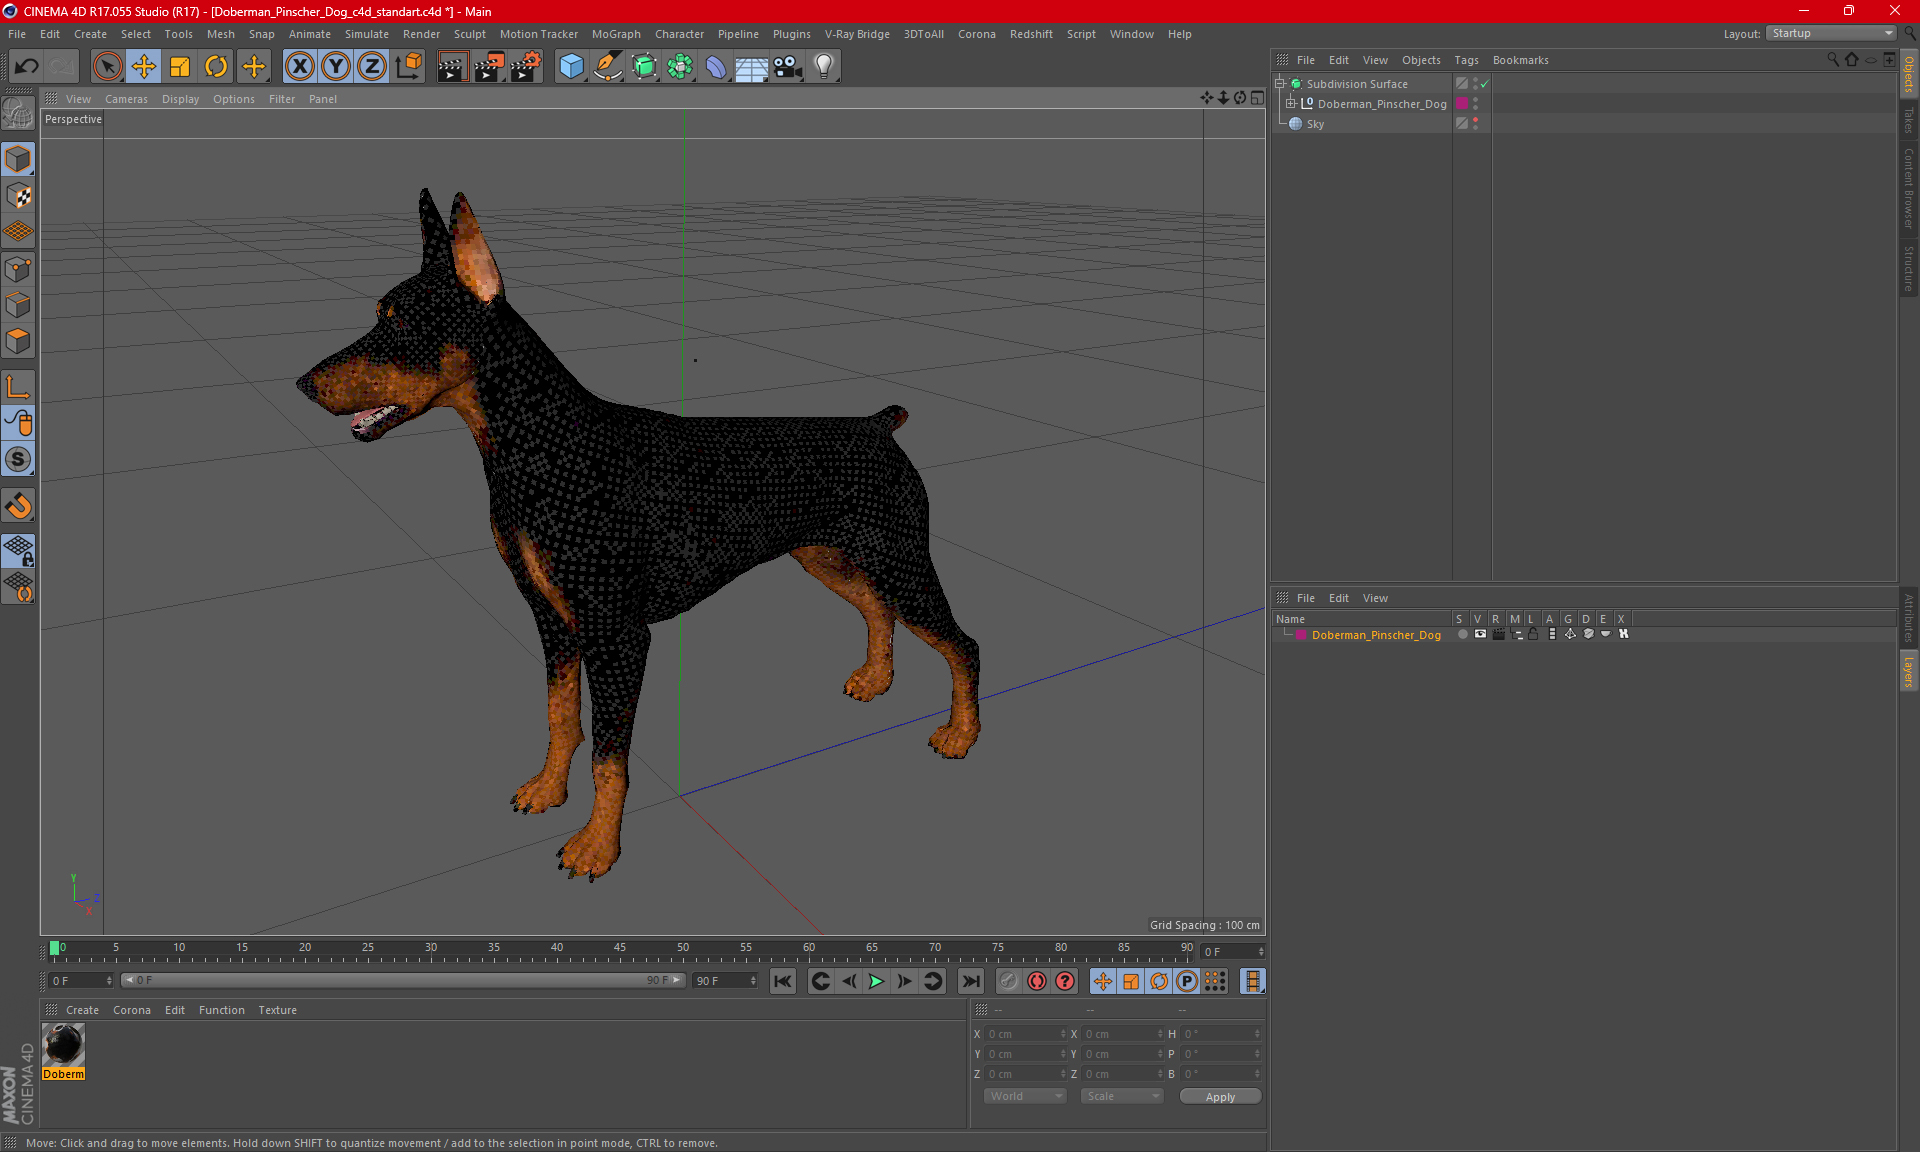
Task: Toggle Sky object visibility dots
Action: [x=1475, y=124]
